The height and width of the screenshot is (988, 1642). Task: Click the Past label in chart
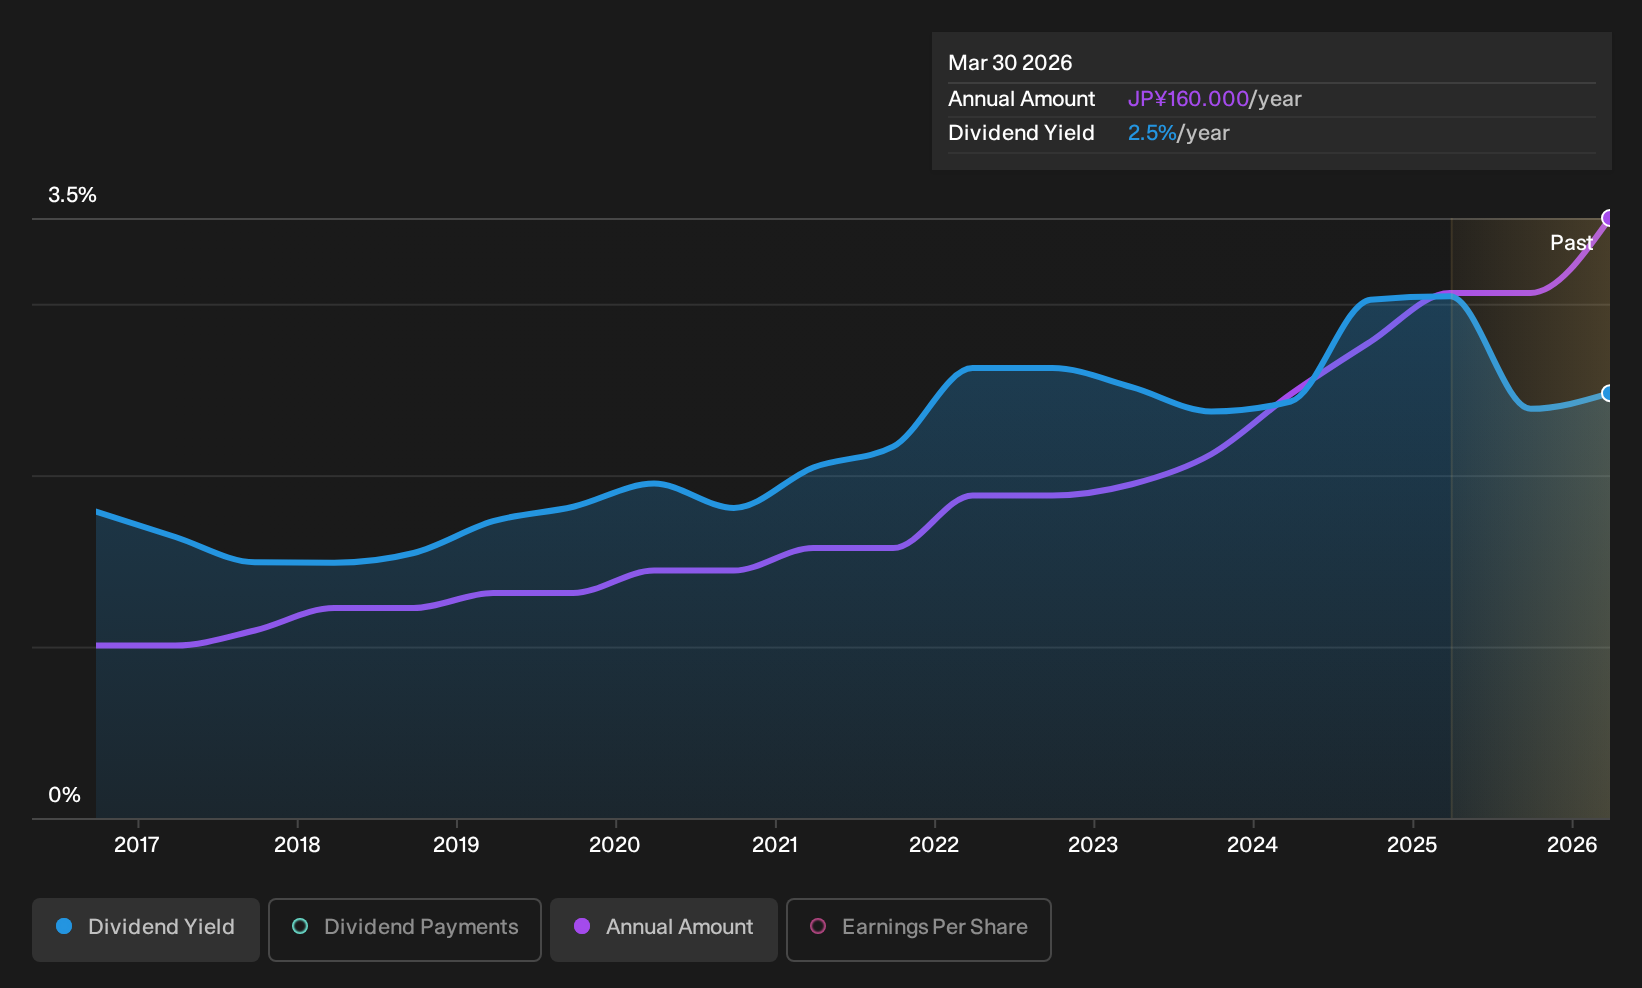pos(1571,243)
